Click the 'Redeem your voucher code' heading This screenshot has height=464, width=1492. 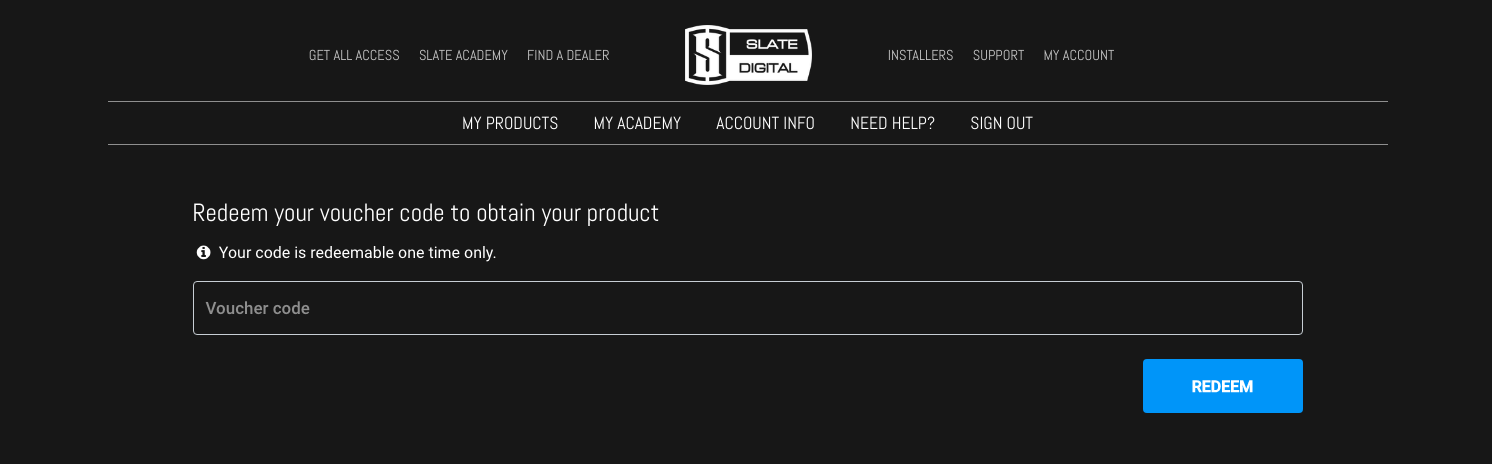(x=425, y=213)
